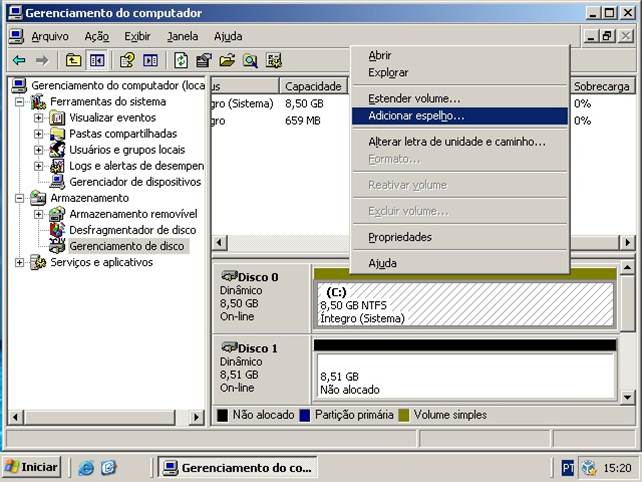Click the Ferramentas do sistema icon
Image resolution: width=642 pixels, height=482 pixels.
click(x=38, y=102)
